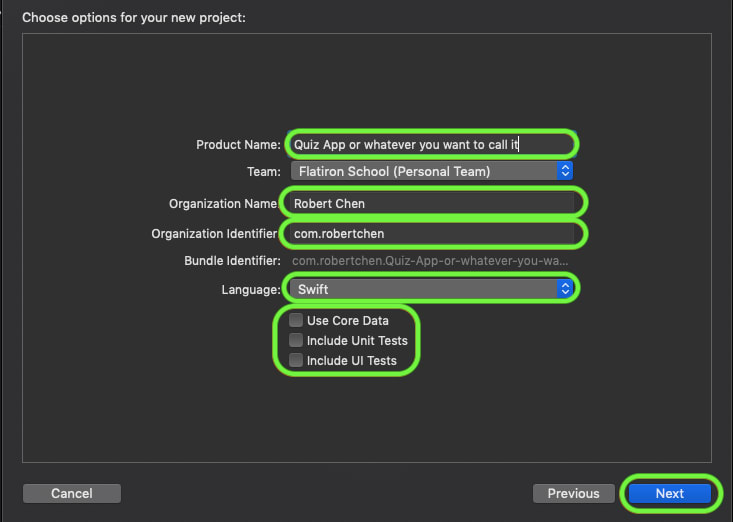Image resolution: width=733 pixels, height=522 pixels.
Task: Open the Language dropdown set to Swift
Action: point(431,289)
